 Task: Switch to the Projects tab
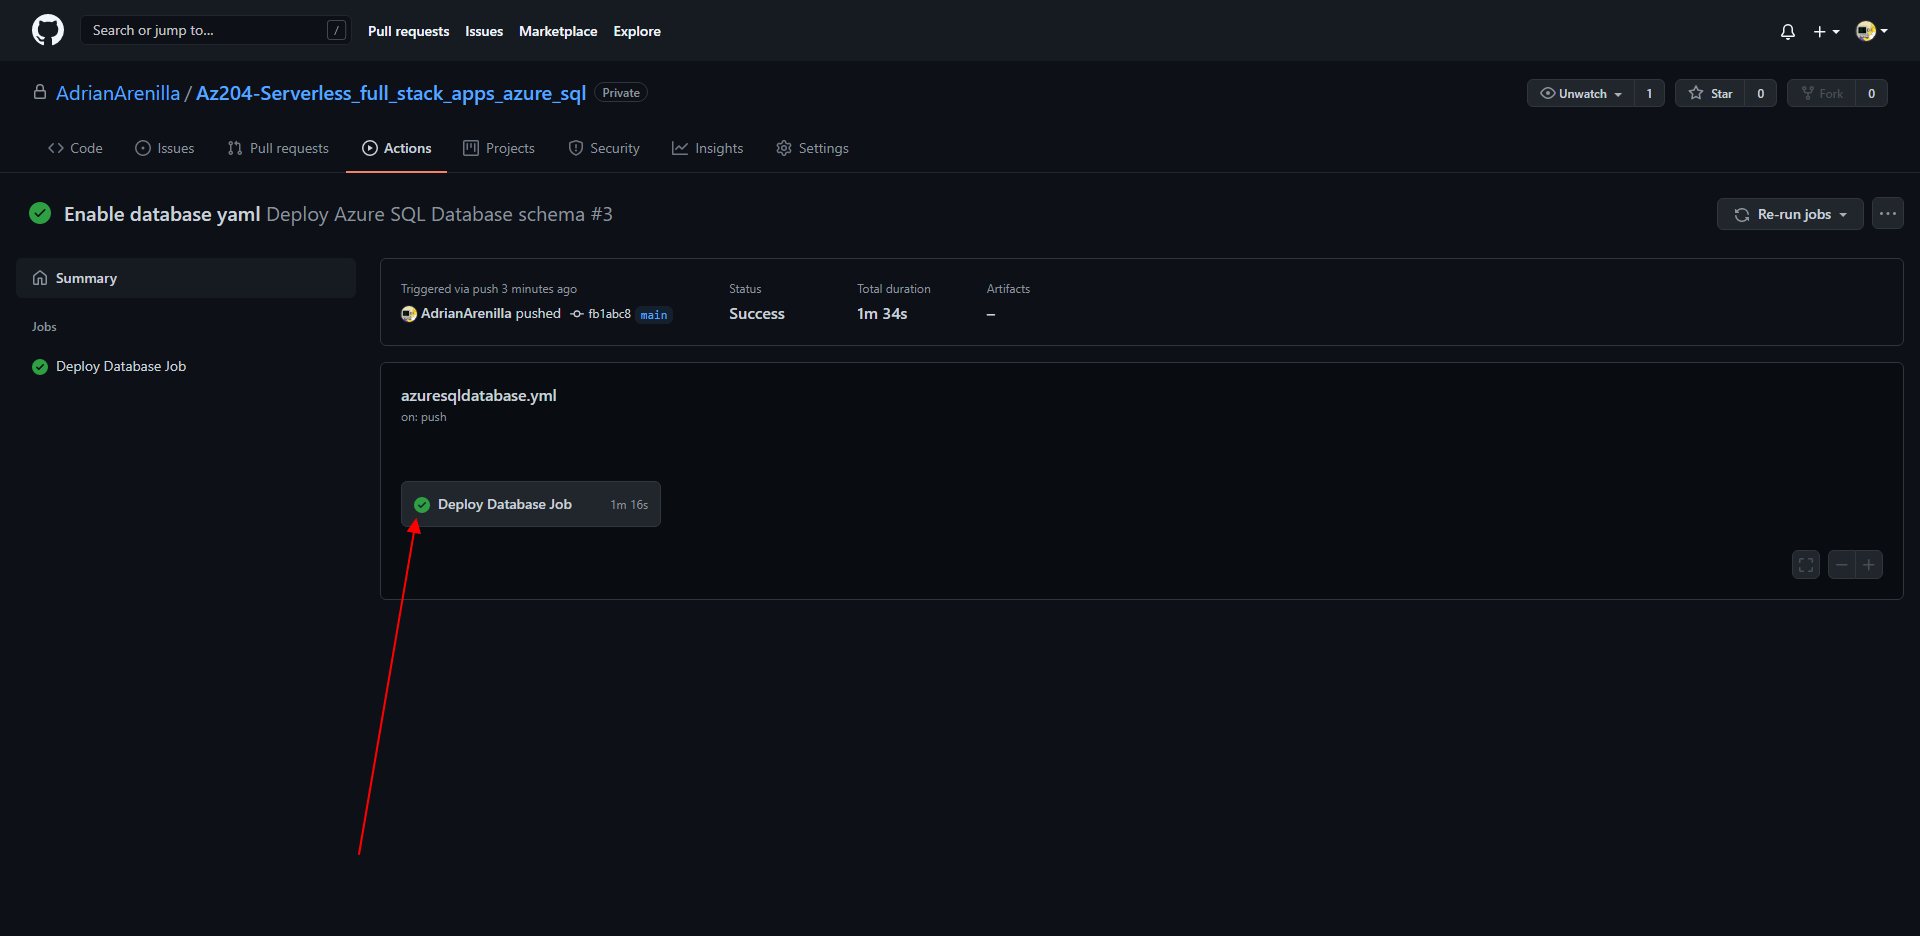tap(499, 148)
